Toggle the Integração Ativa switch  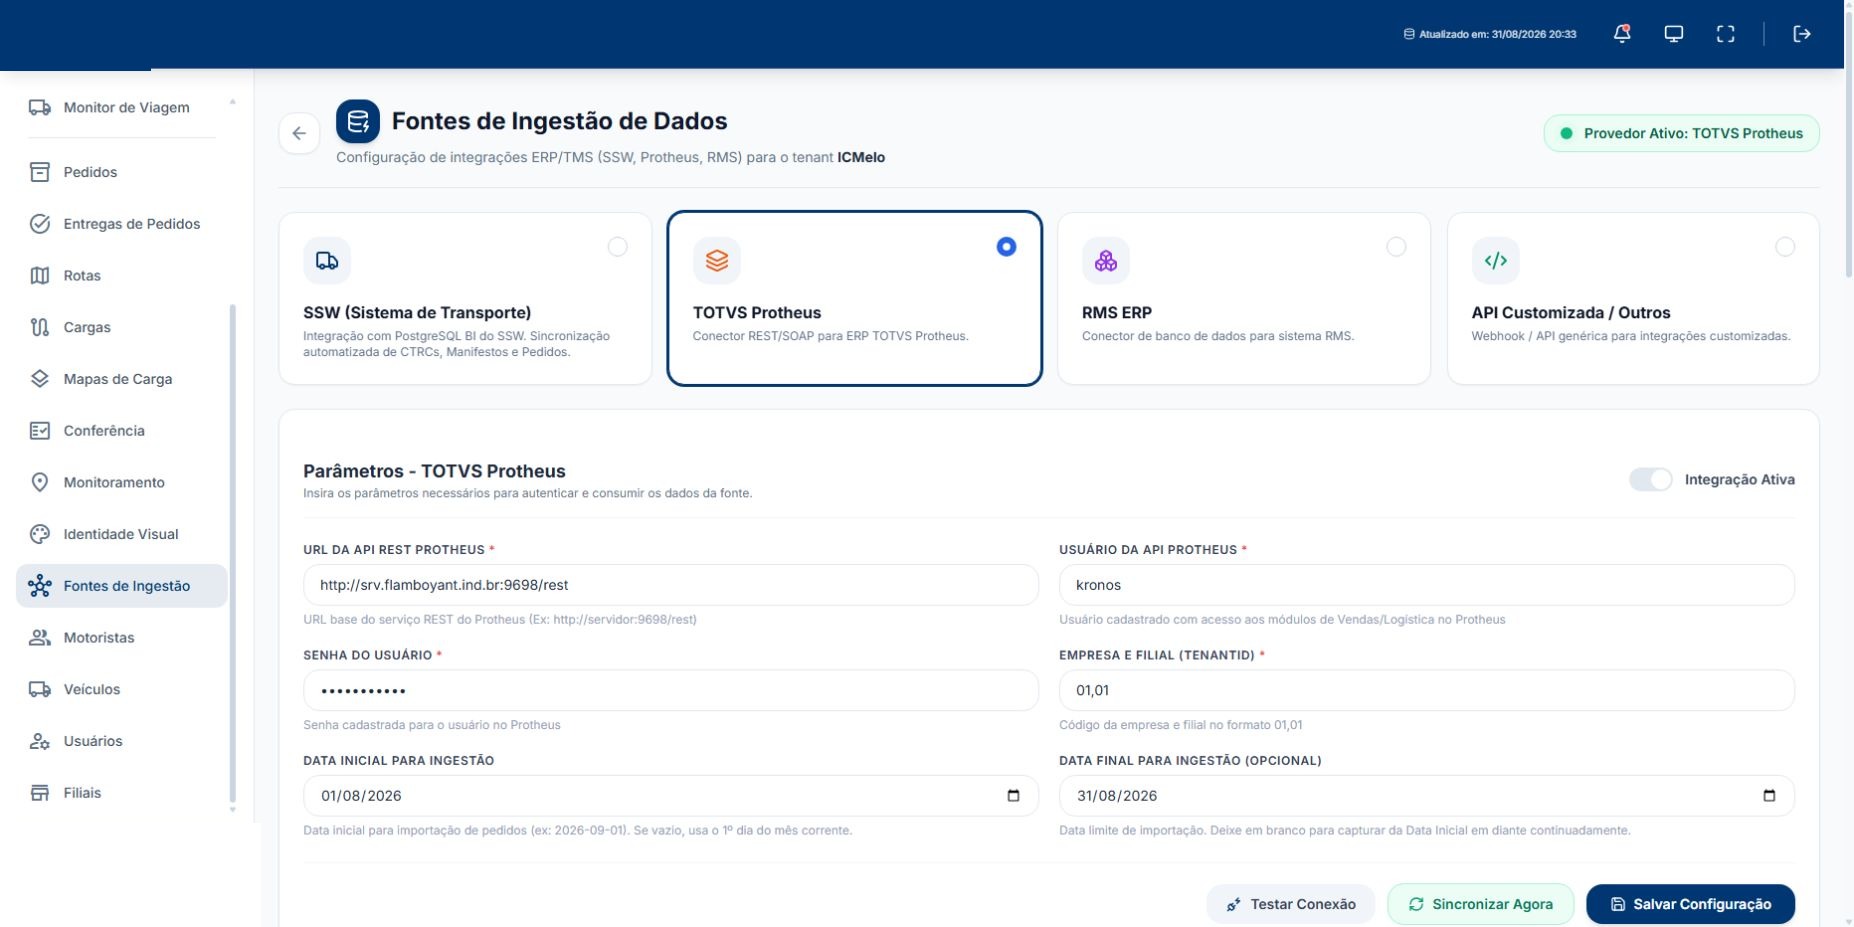pyautogui.click(x=1651, y=480)
